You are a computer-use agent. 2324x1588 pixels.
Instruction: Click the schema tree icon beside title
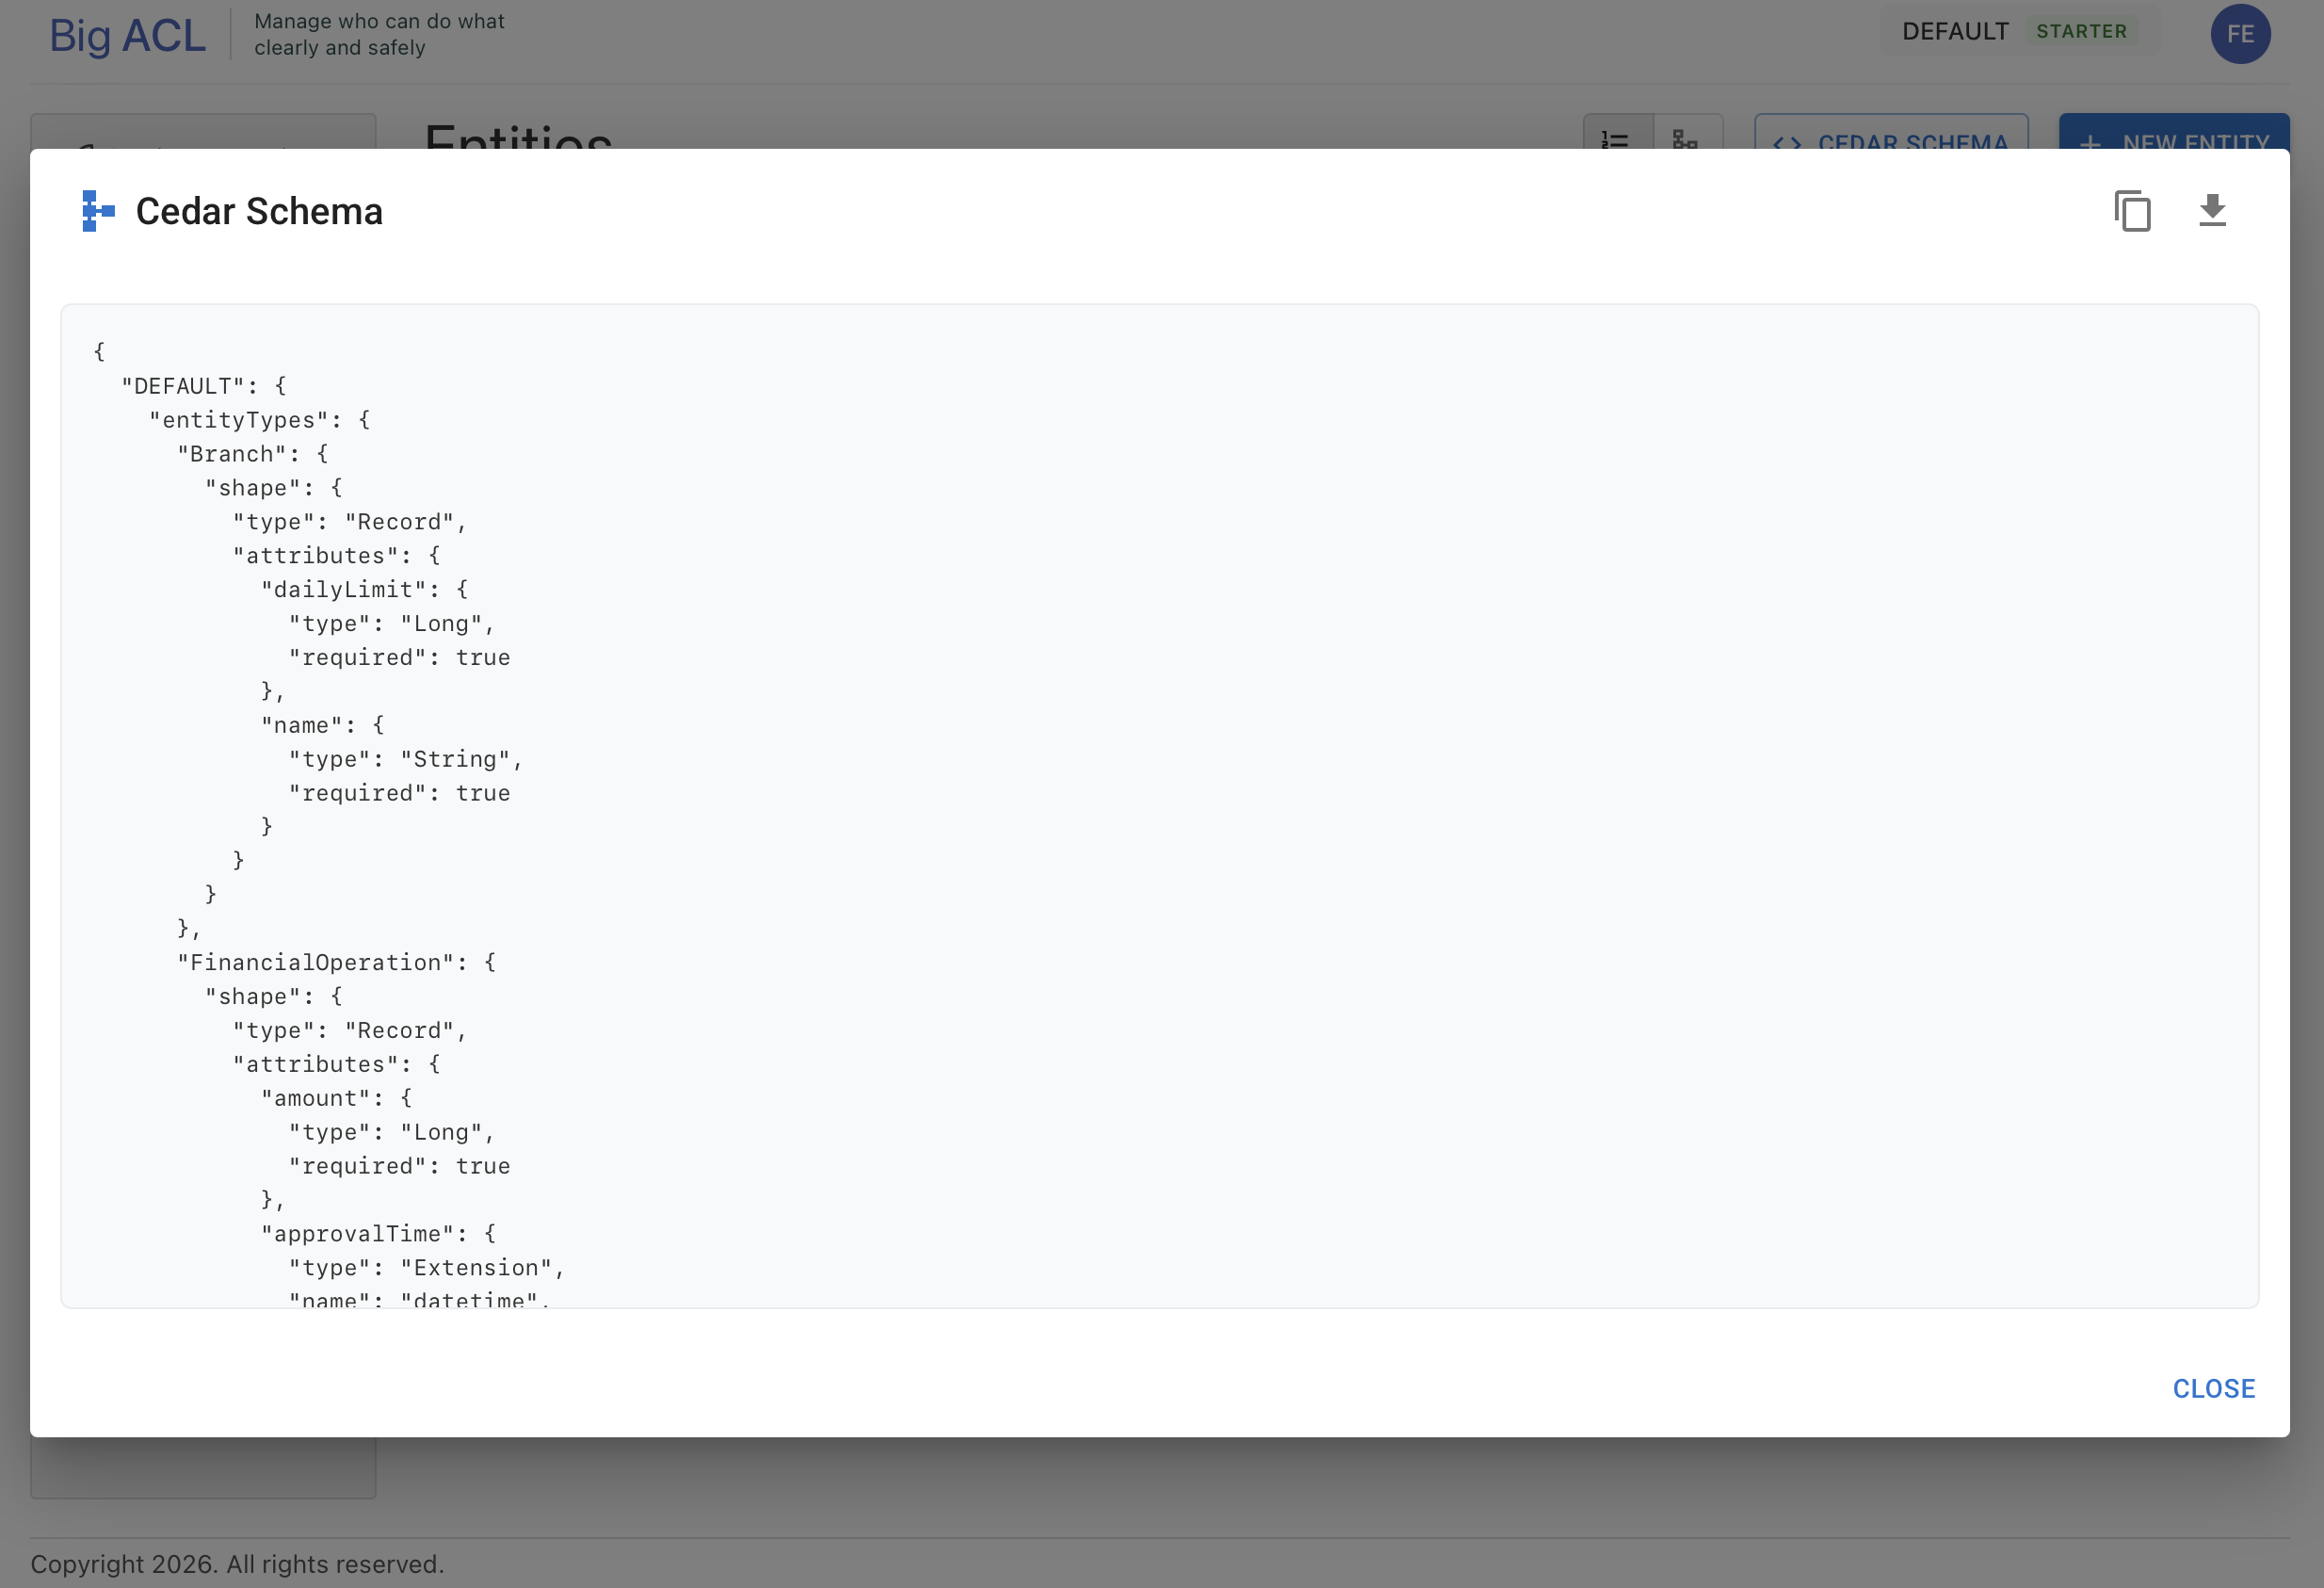pyautogui.click(x=97, y=211)
